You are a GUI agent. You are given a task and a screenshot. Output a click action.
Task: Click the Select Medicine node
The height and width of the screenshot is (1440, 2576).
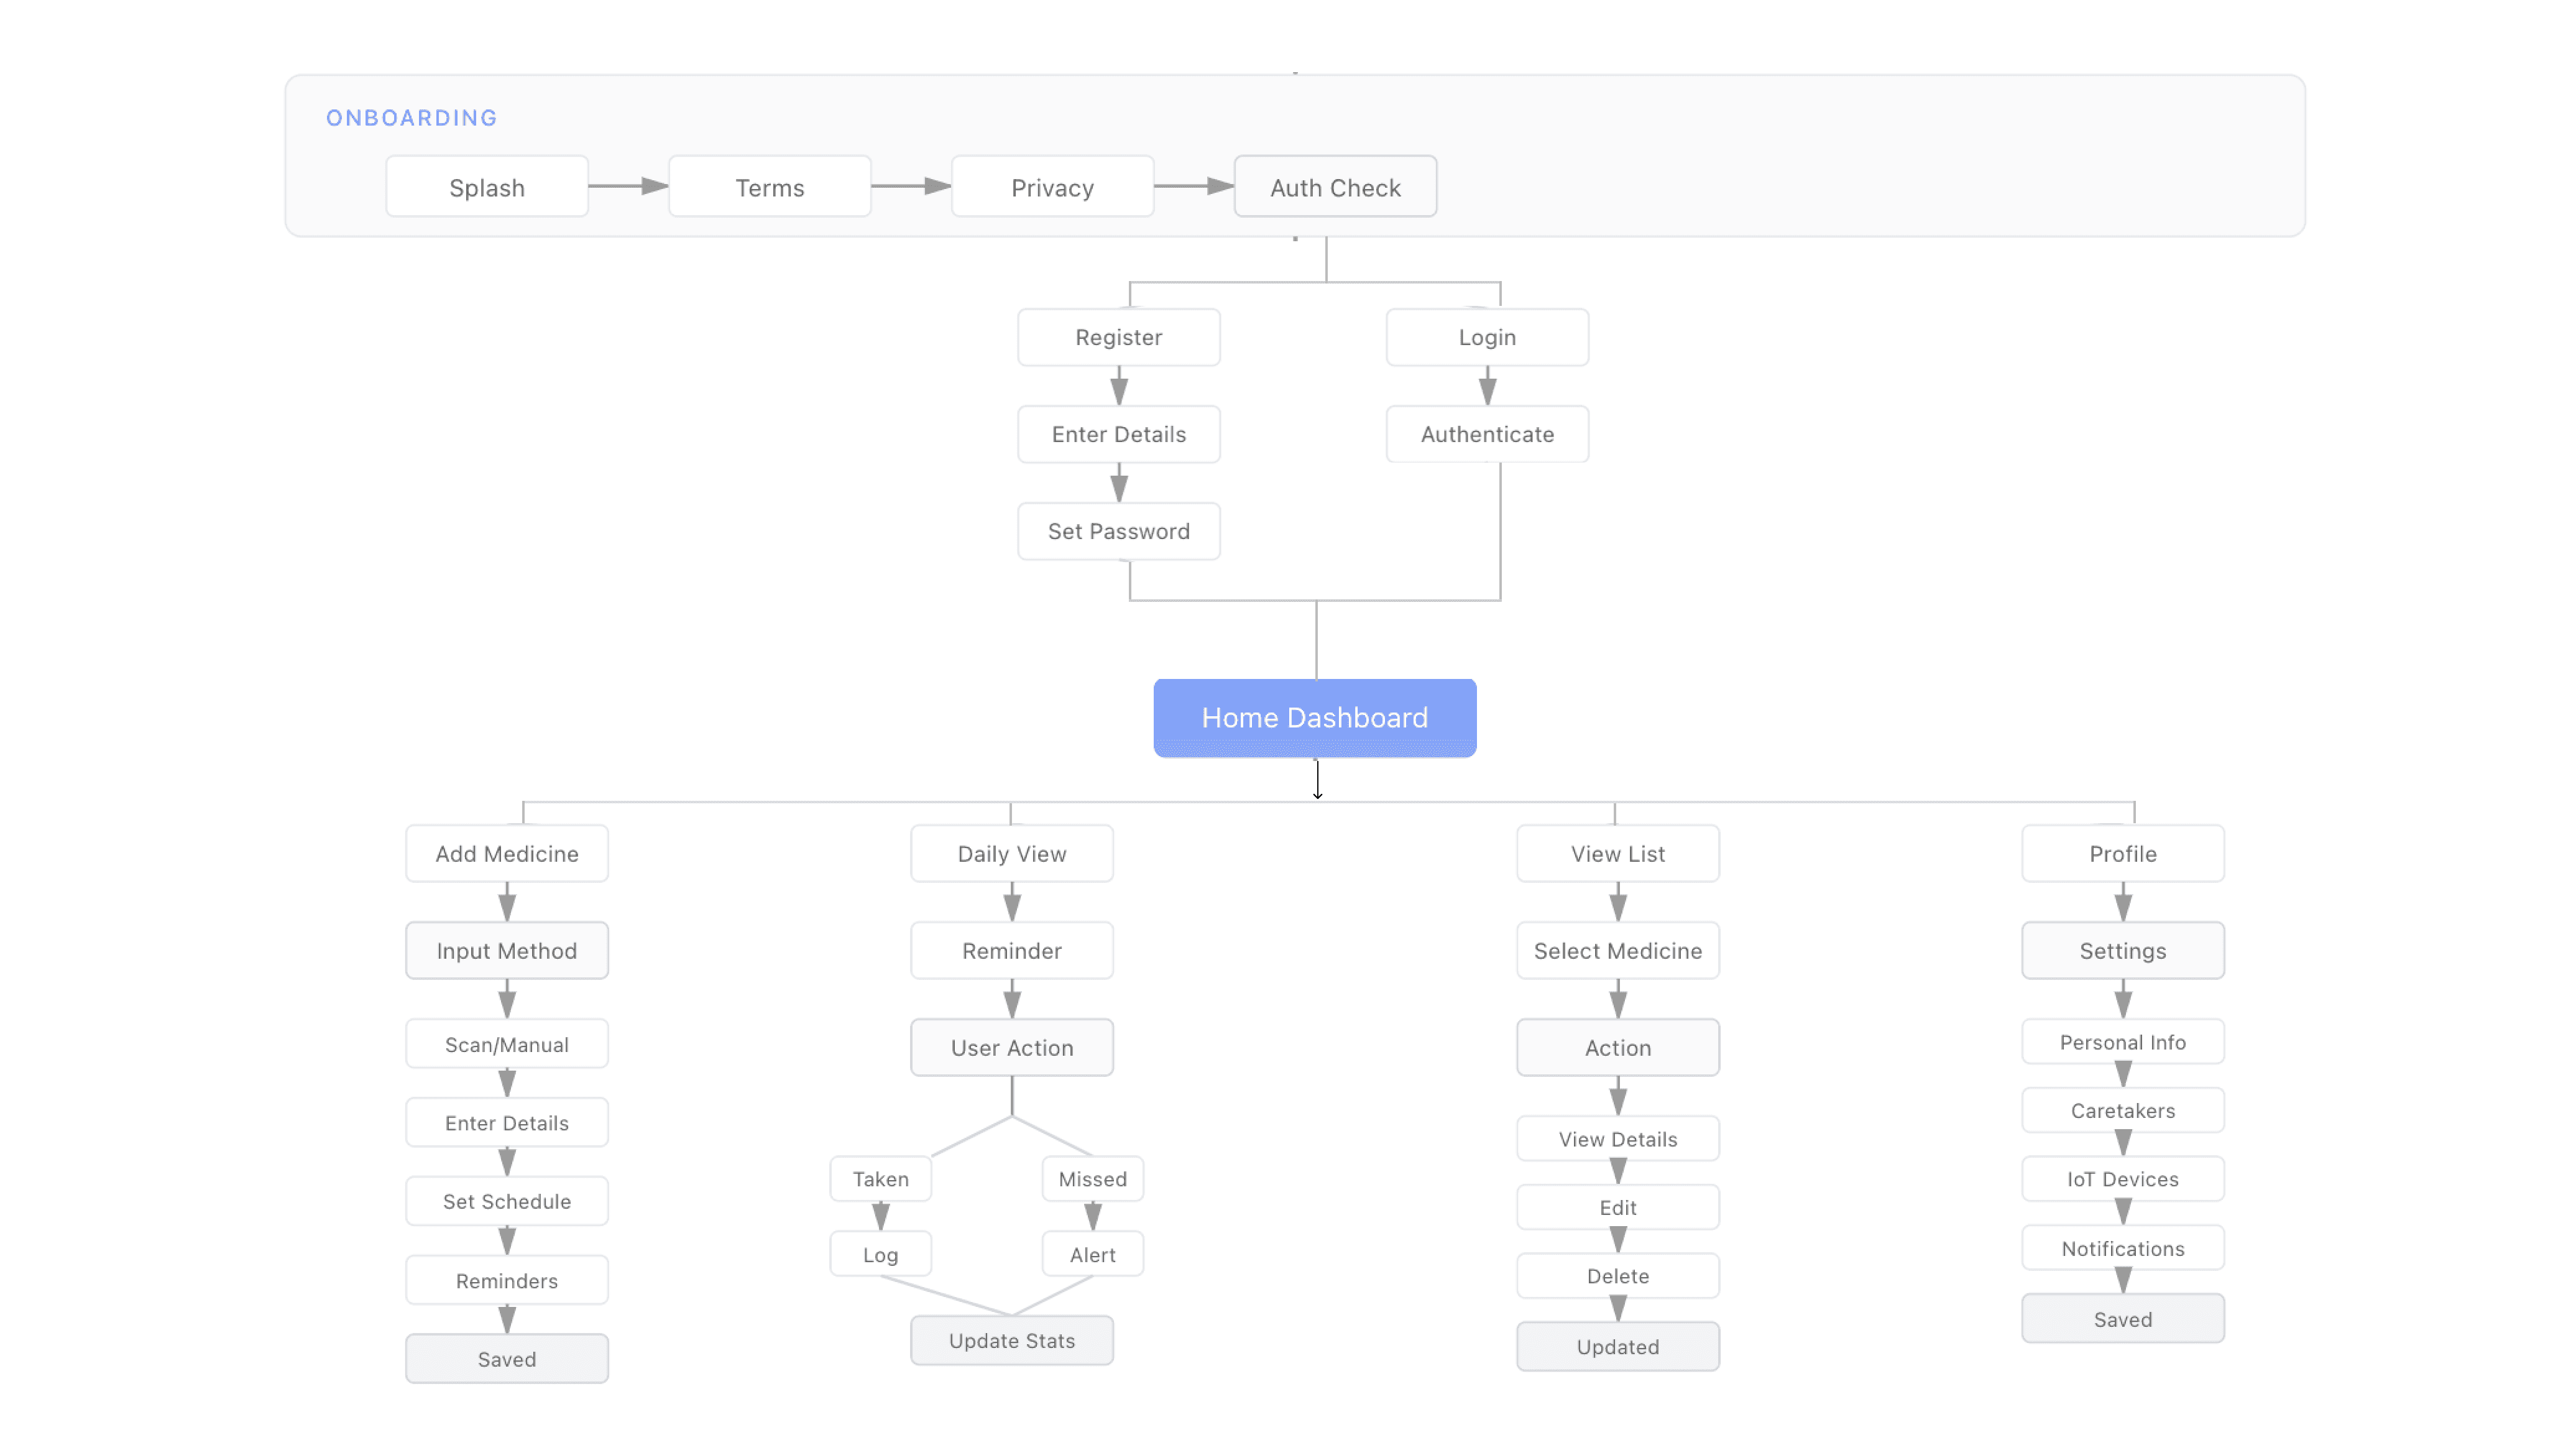[1617, 950]
